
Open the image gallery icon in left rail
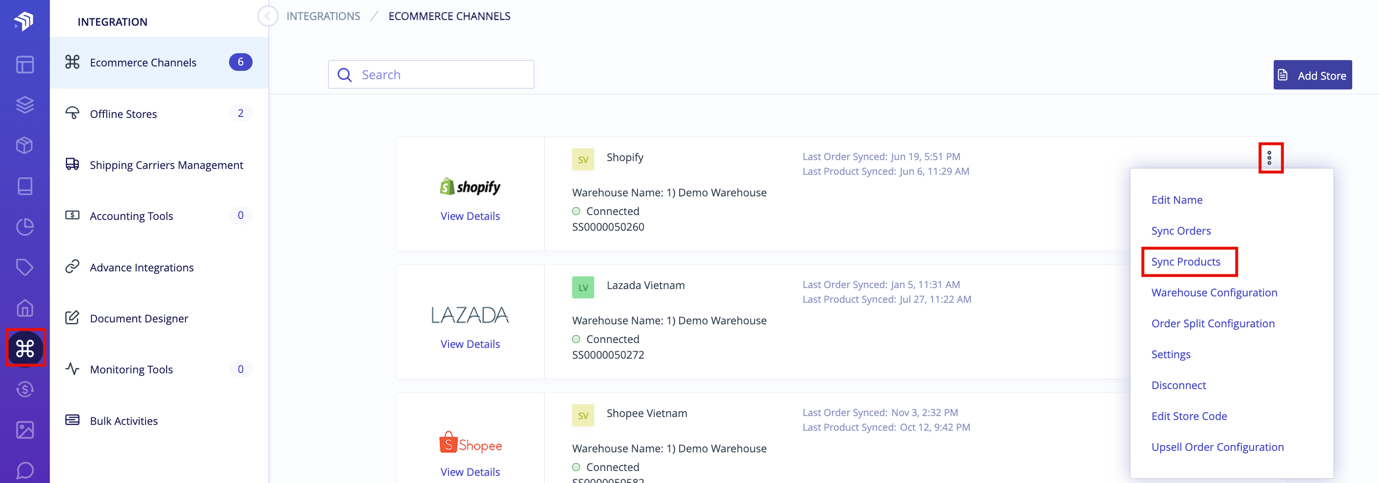click(x=25, y=430)
